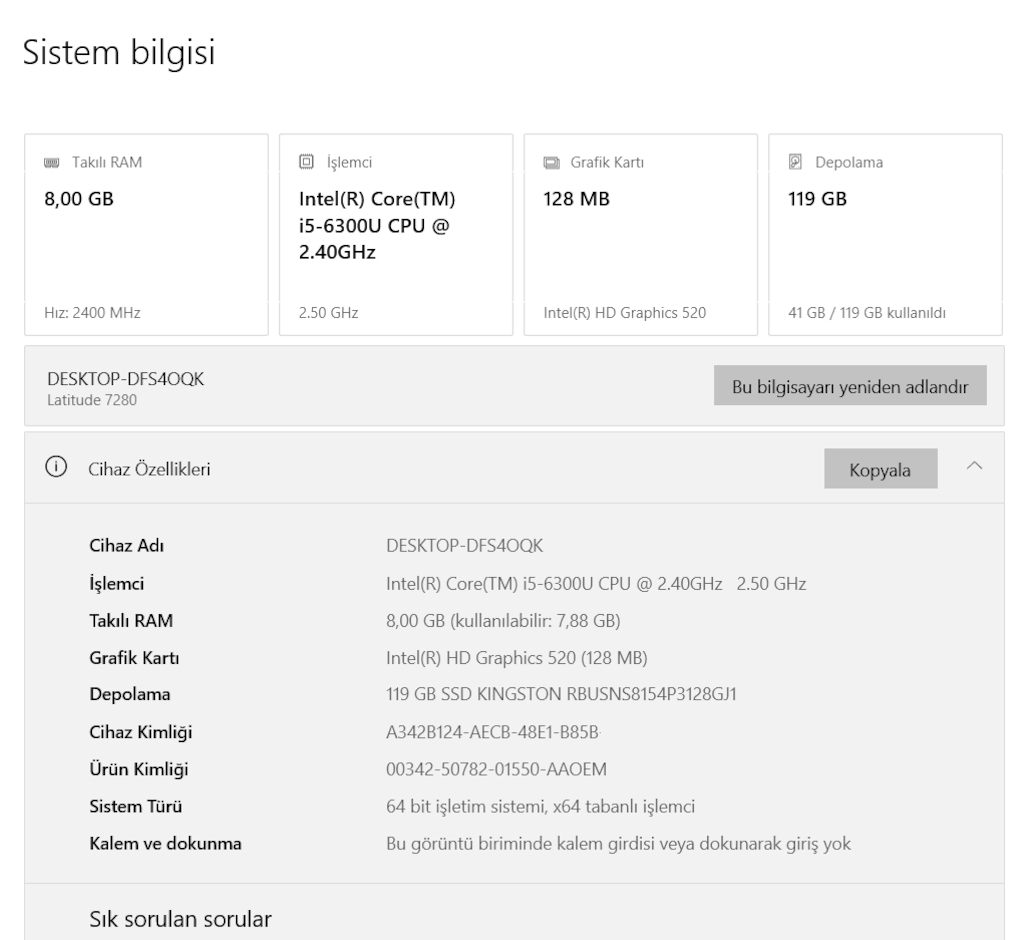Click the İşlemci label in device properties
Image resolution: width=1024 pixels, height=940 pixels.
point(116,583)
